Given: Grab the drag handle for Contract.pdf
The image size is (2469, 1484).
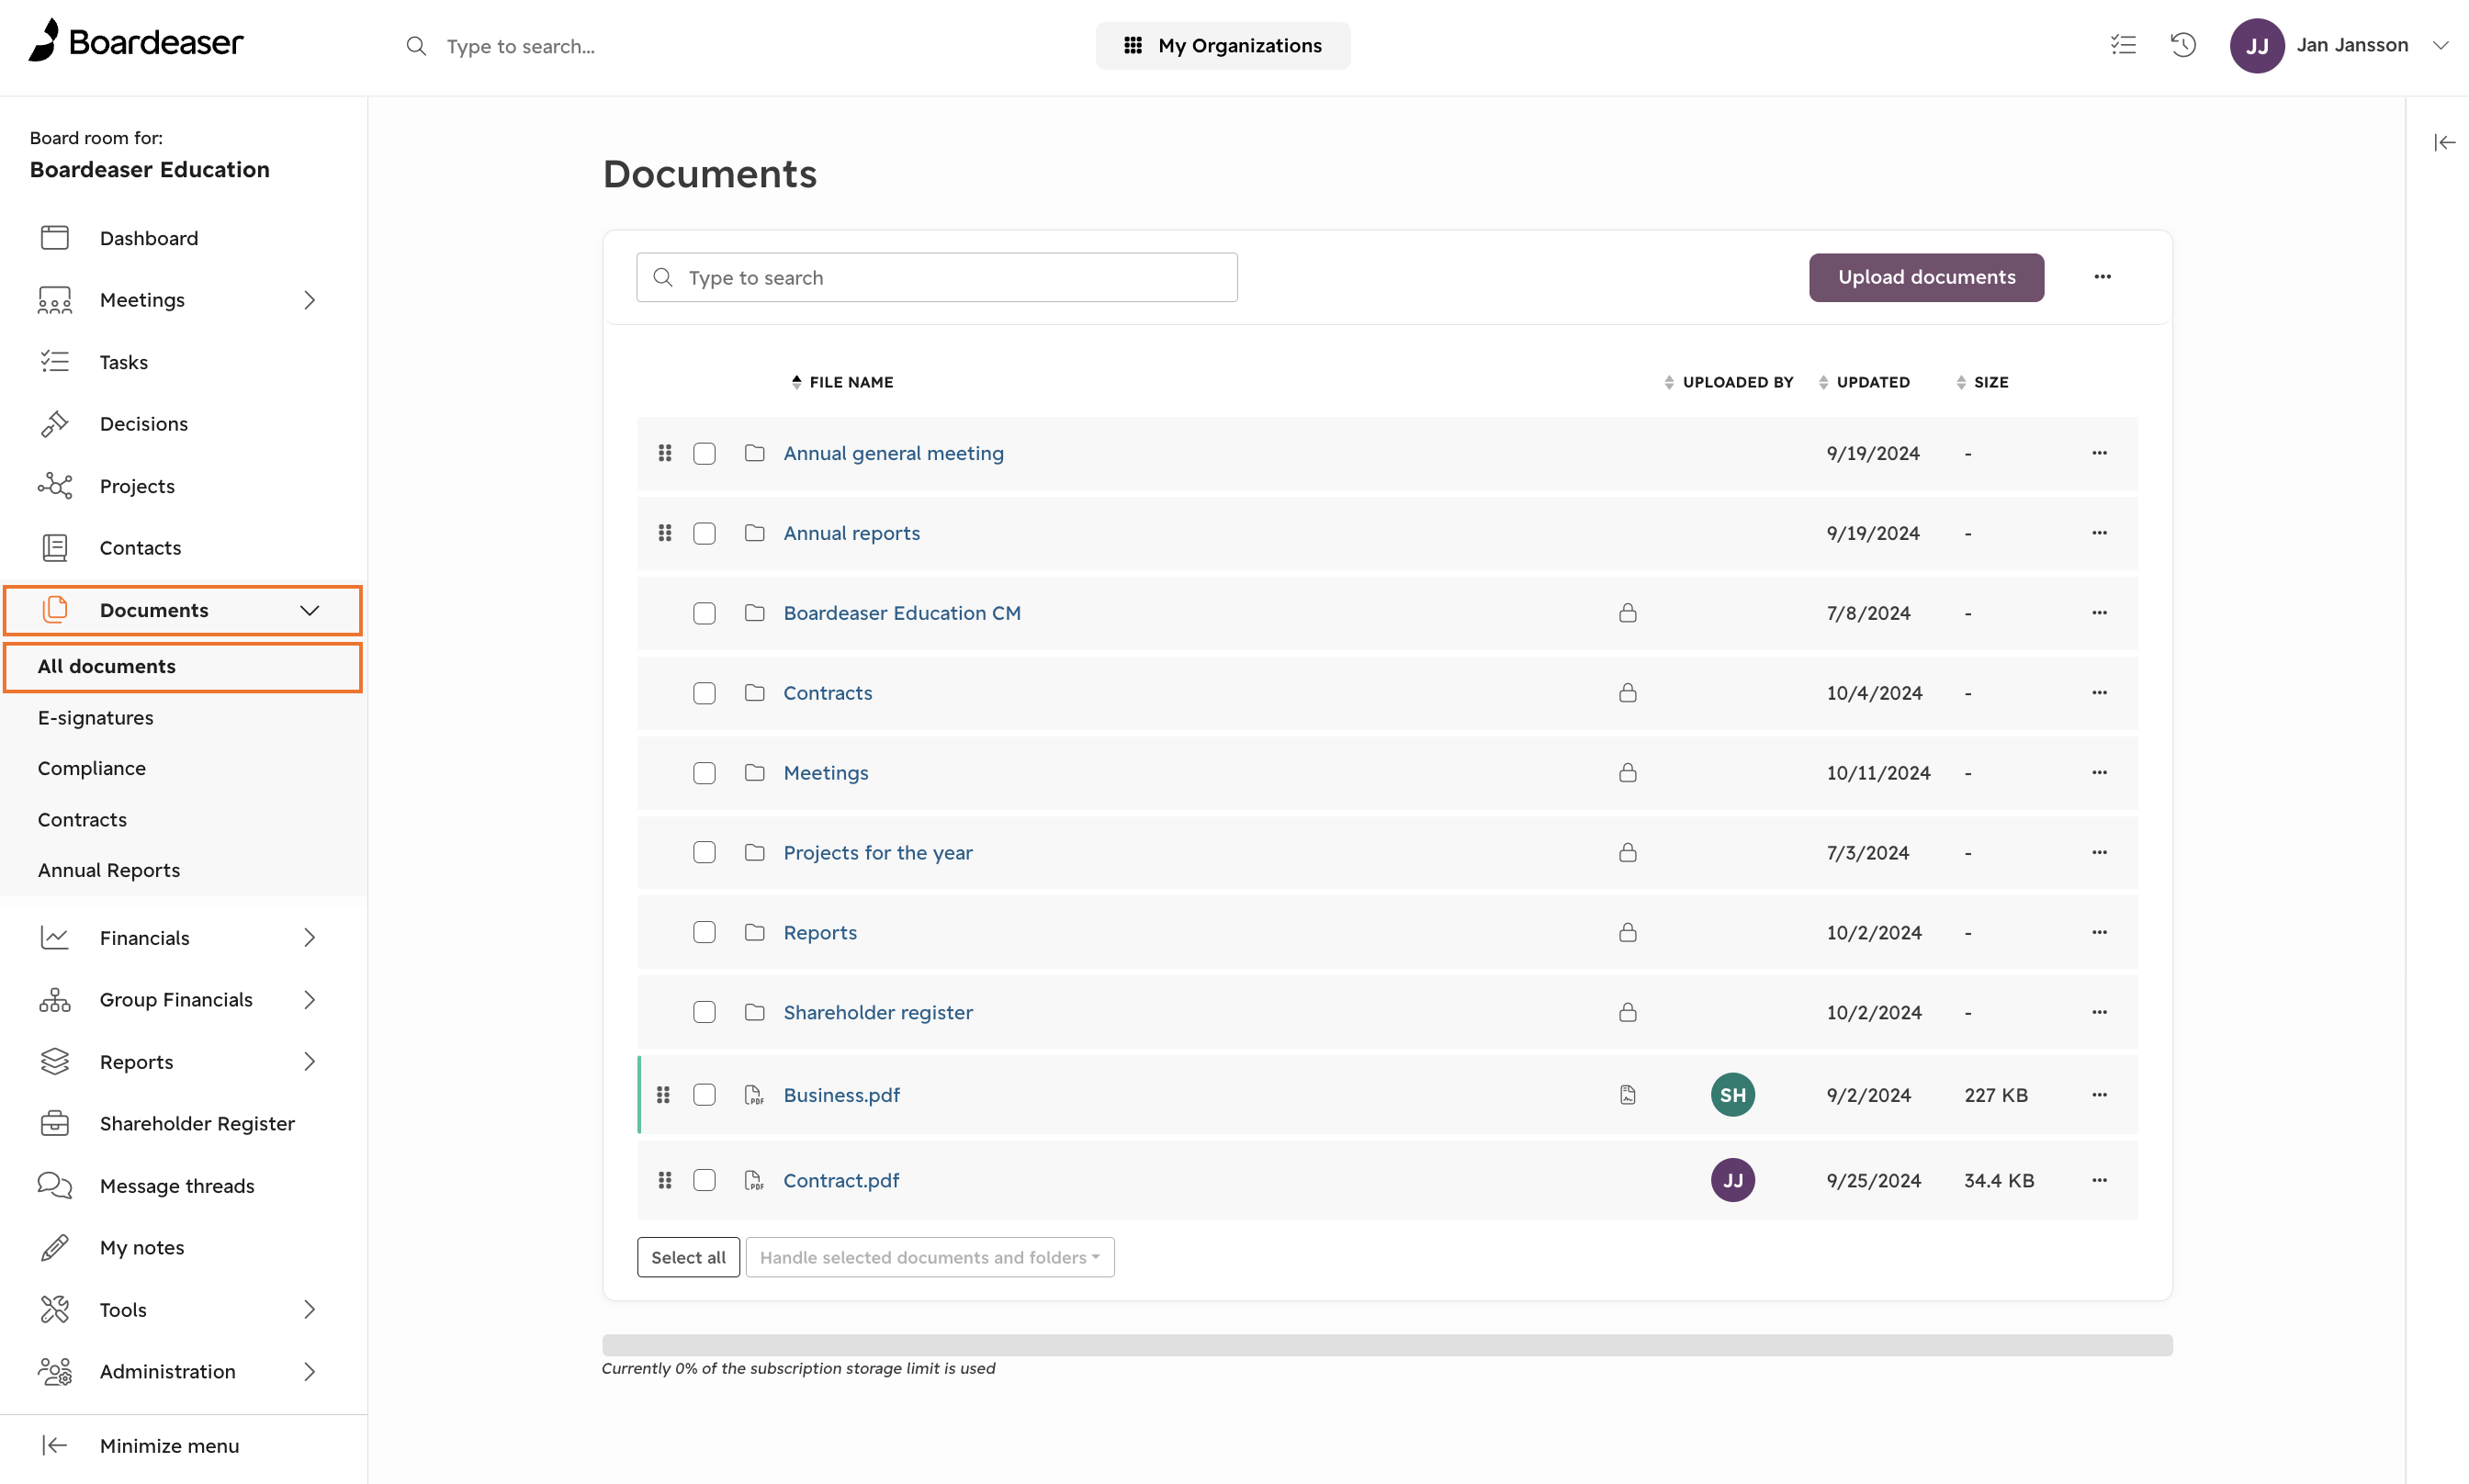Looking at the screenshot, I should click(x=665, y=1180).
